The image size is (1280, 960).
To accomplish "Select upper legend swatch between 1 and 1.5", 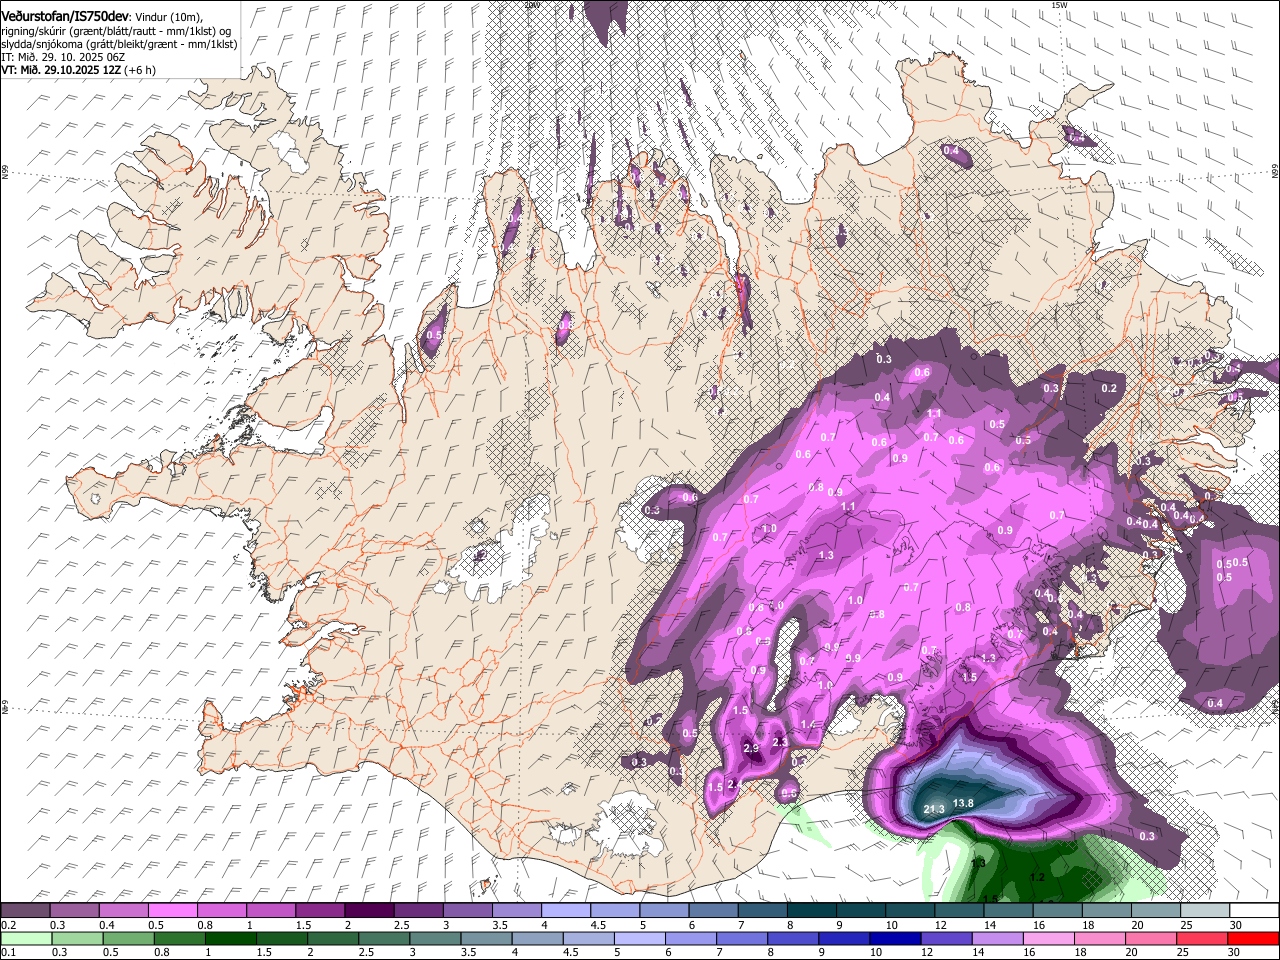I will (x=271, y=910).
